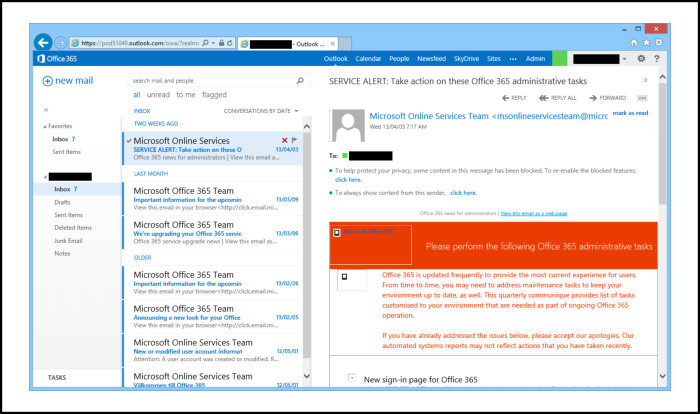
Task: Open People in top navigation
Action: tap(399, 59)
